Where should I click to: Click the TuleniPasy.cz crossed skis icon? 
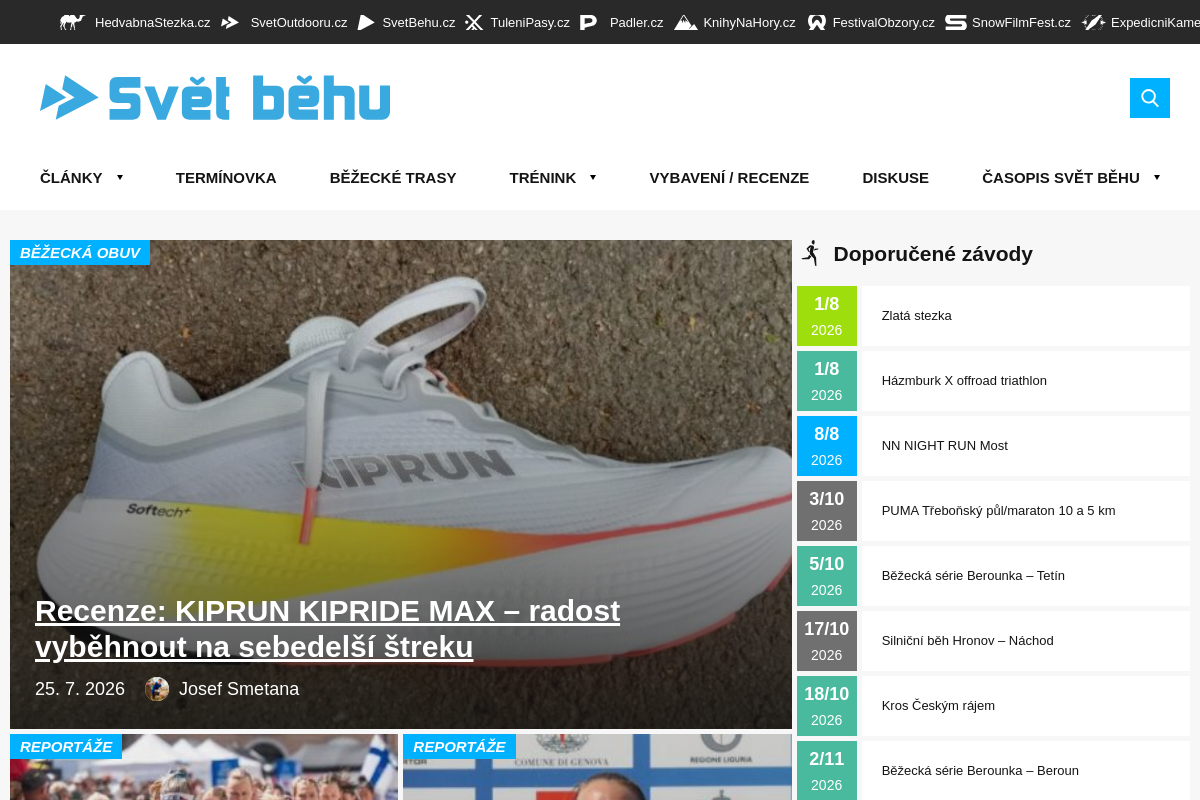(474, 22)
